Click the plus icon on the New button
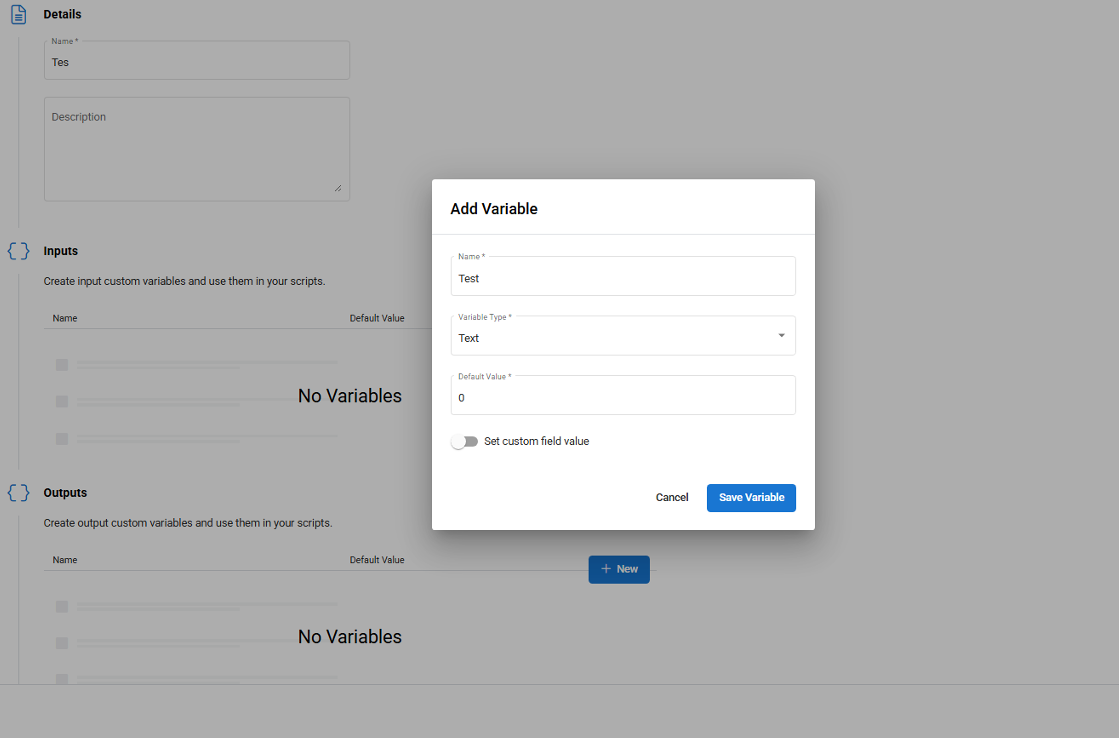1119x738 pixels. point(606,569)
